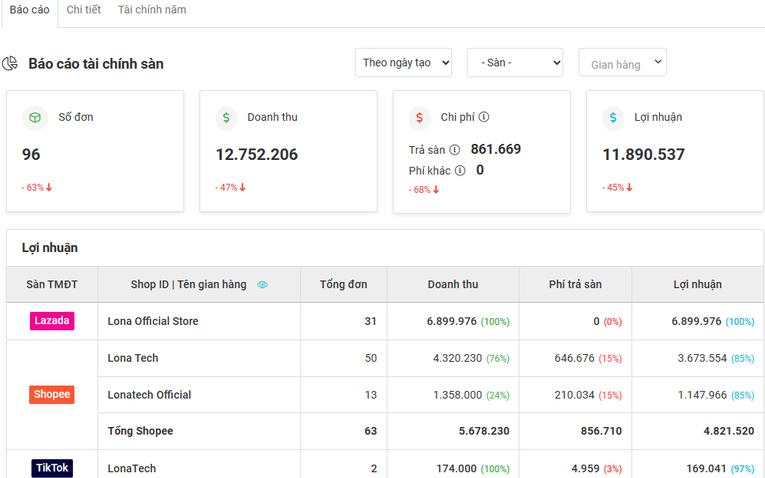The height and width of the screenshot is (478, 765).
Task: Click the TikTok platform badge
Action: click(x=52, y=468)
